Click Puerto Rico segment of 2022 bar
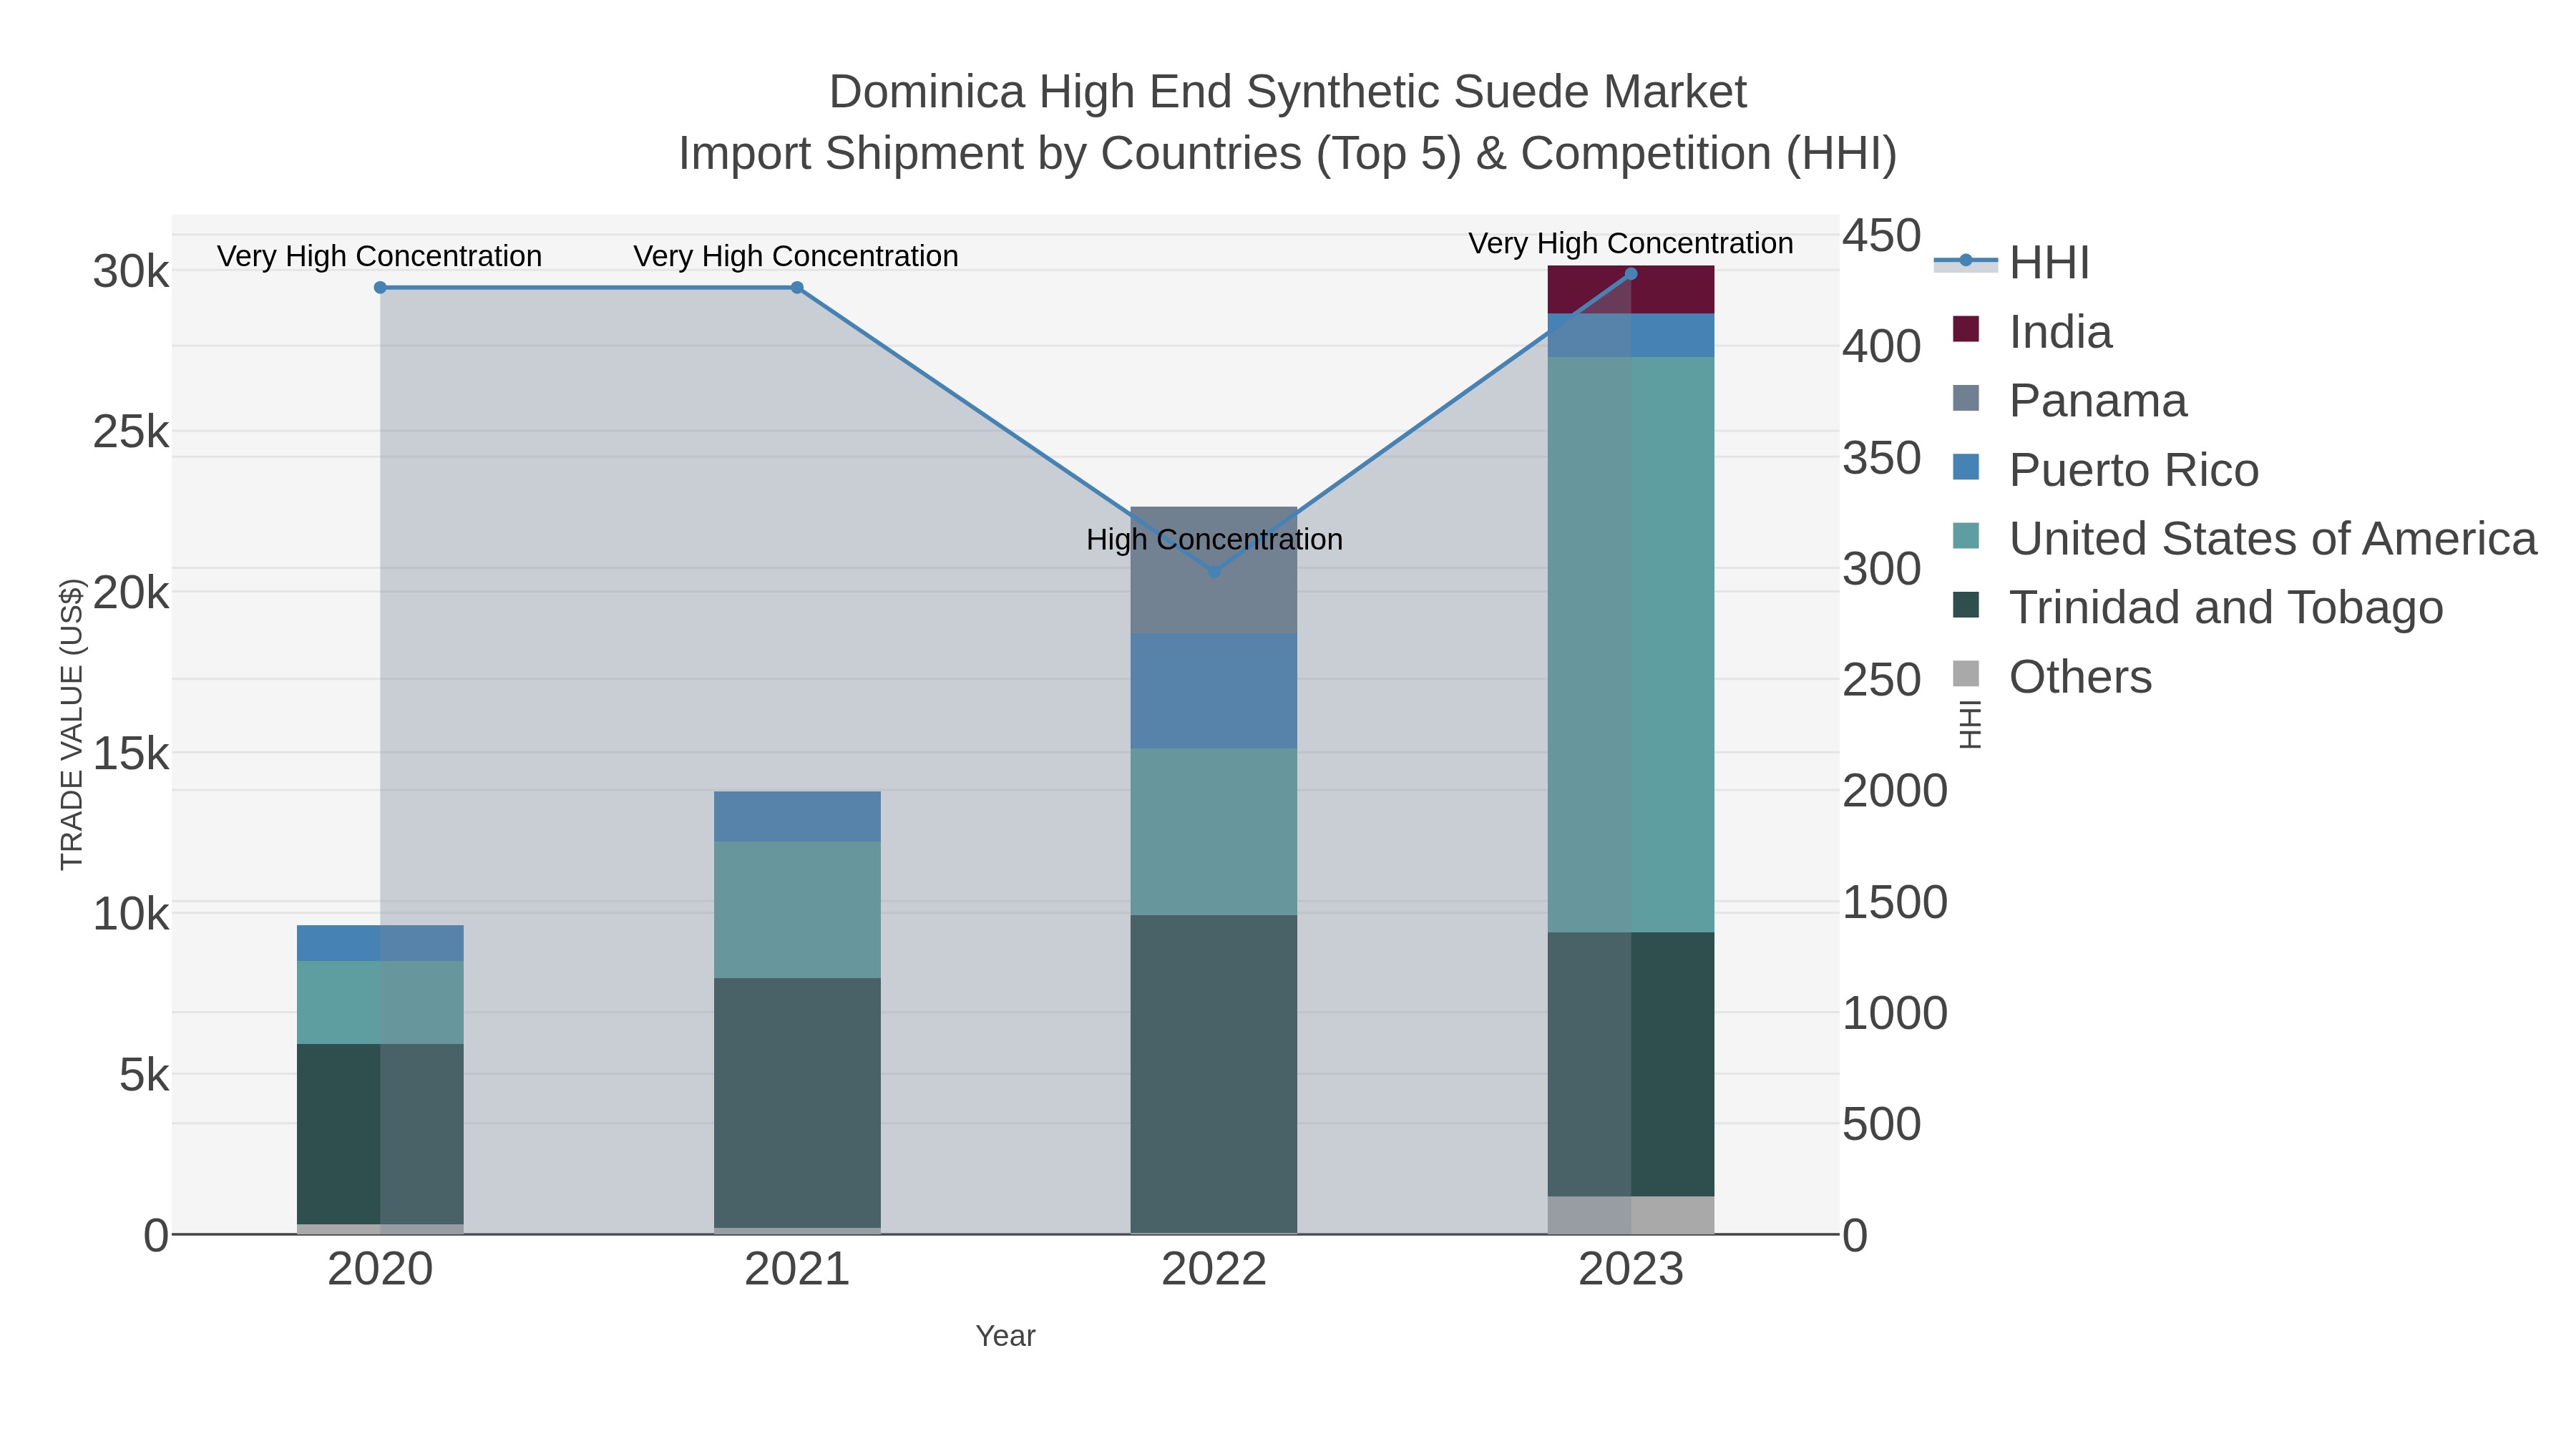The width and height of the screenshot is (2576, 1449). (1214, 691)
